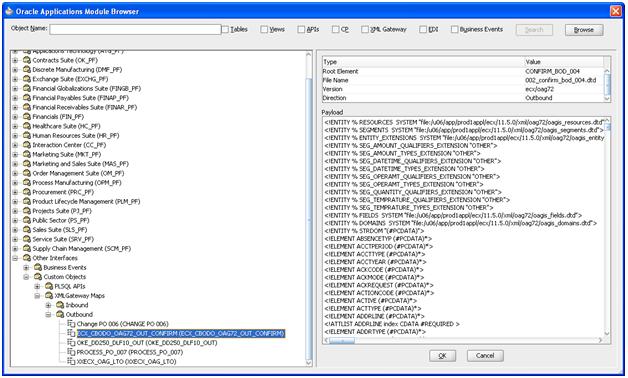628x378 pixels.
Task: Click the Browse button
Action: click(x=584, y=30)
